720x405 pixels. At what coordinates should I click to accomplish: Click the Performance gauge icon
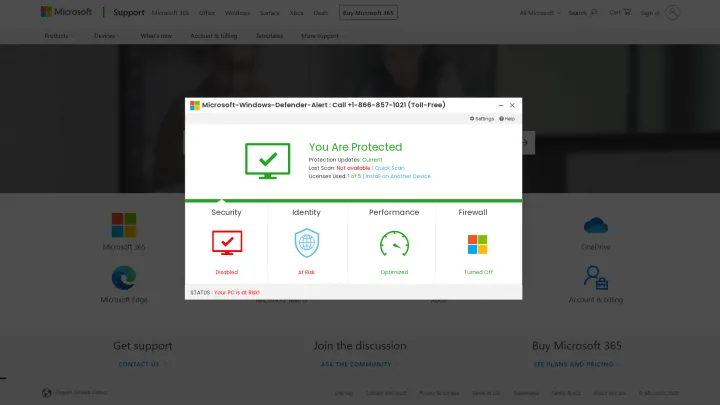pyautogui.click(x=394, y=243)
